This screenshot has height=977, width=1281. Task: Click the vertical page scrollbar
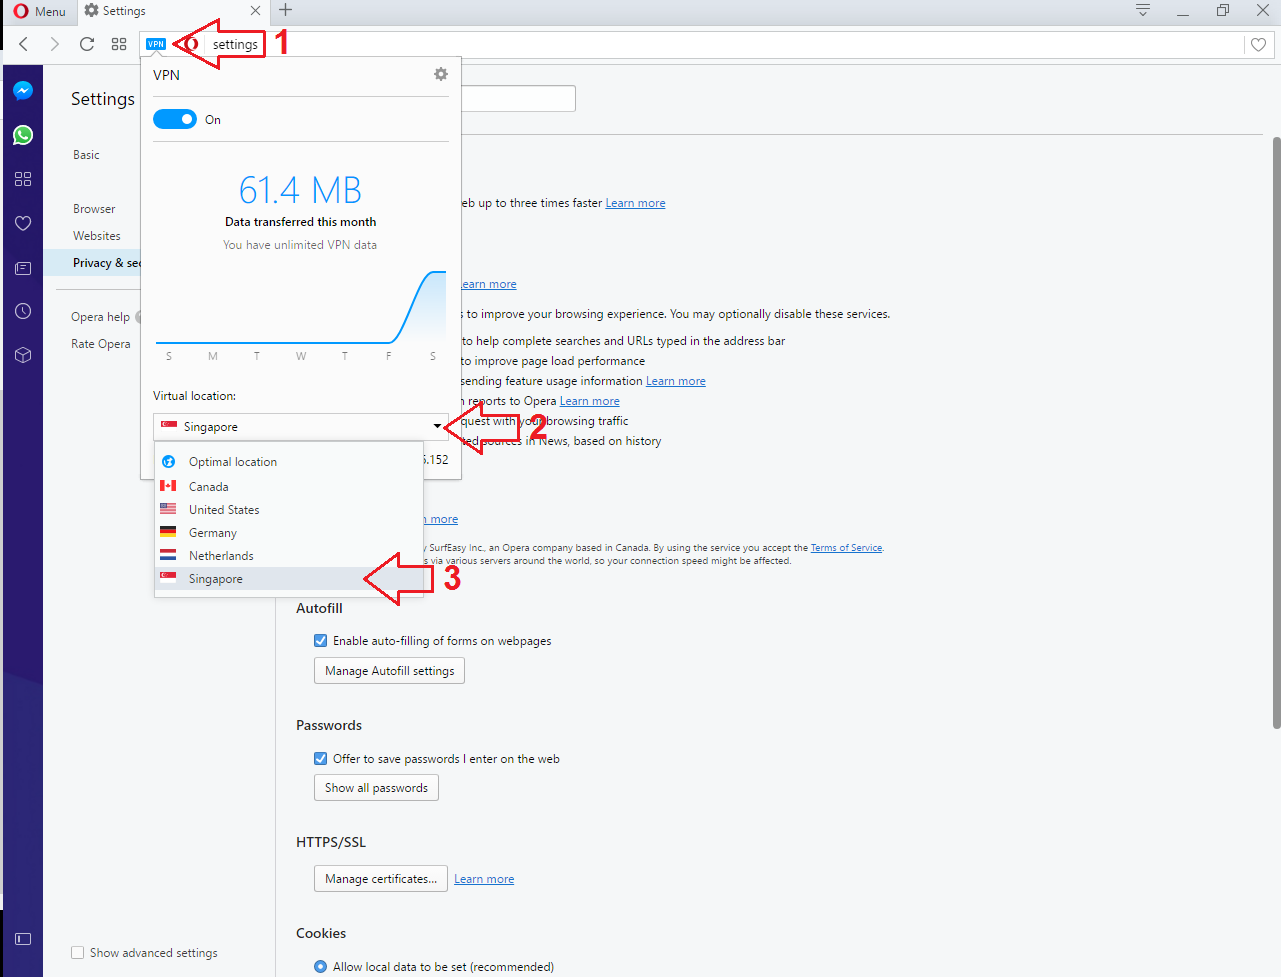[x=1276, y=432]
